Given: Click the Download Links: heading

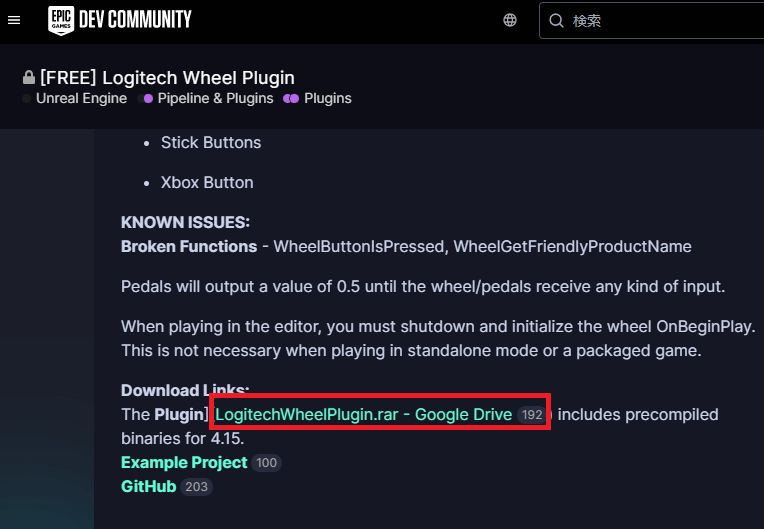Looking at the screenshot, I should point(185,390).
